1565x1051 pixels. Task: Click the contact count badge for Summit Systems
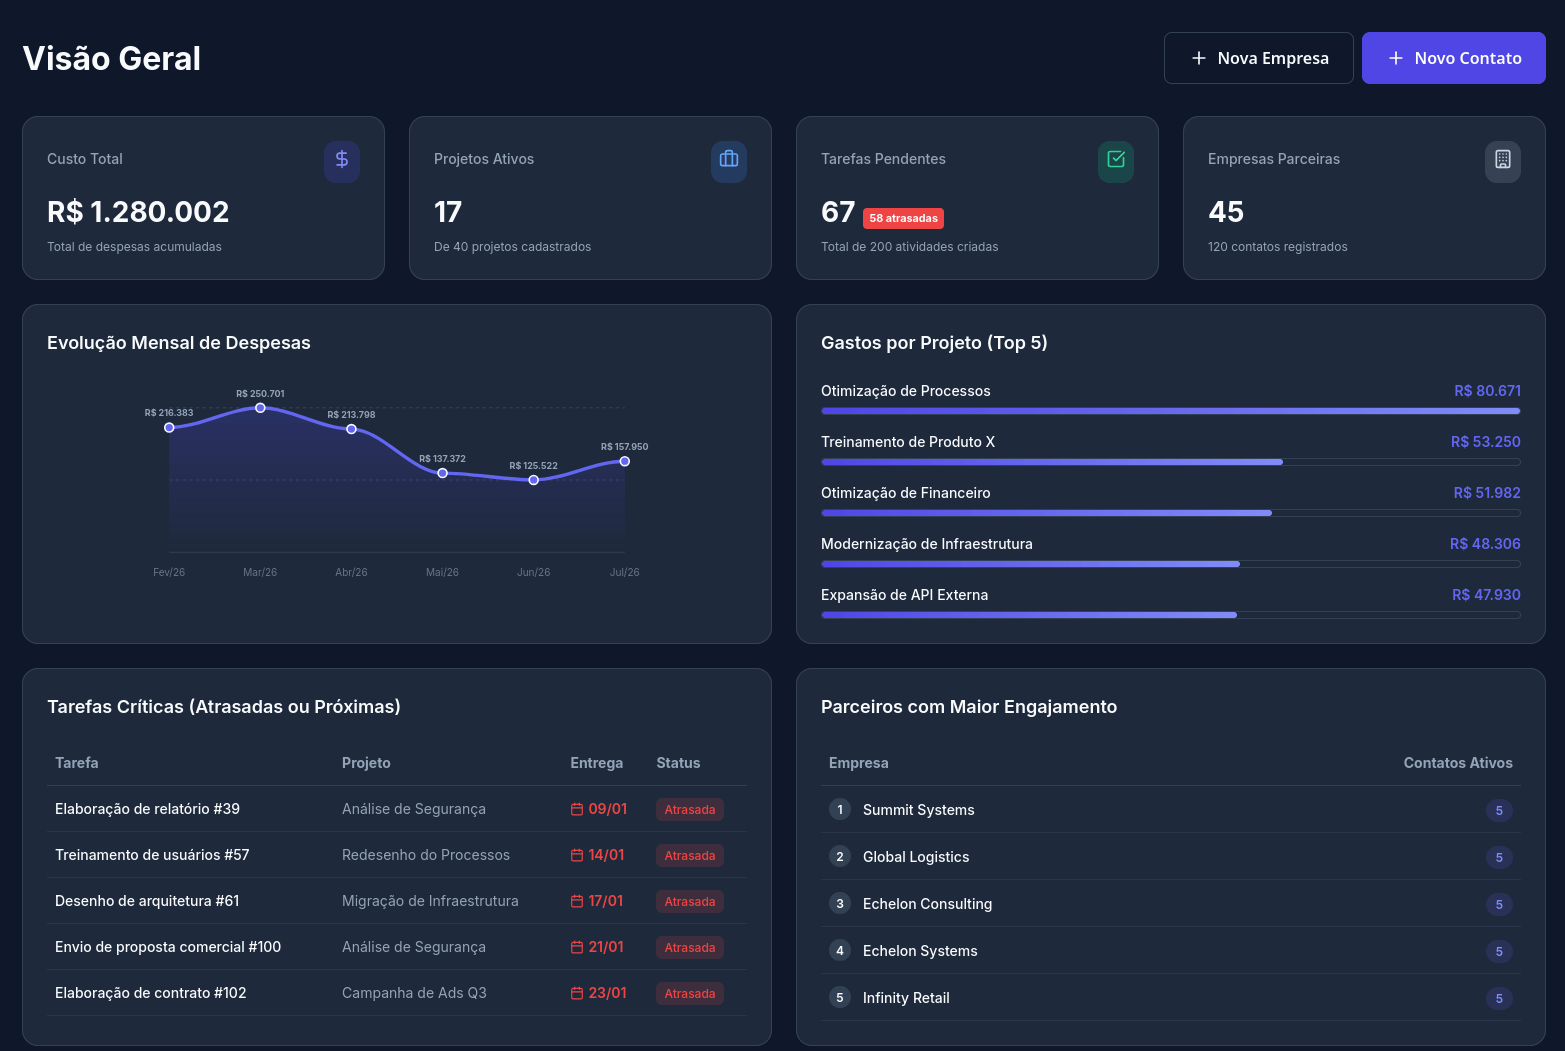1499,810
